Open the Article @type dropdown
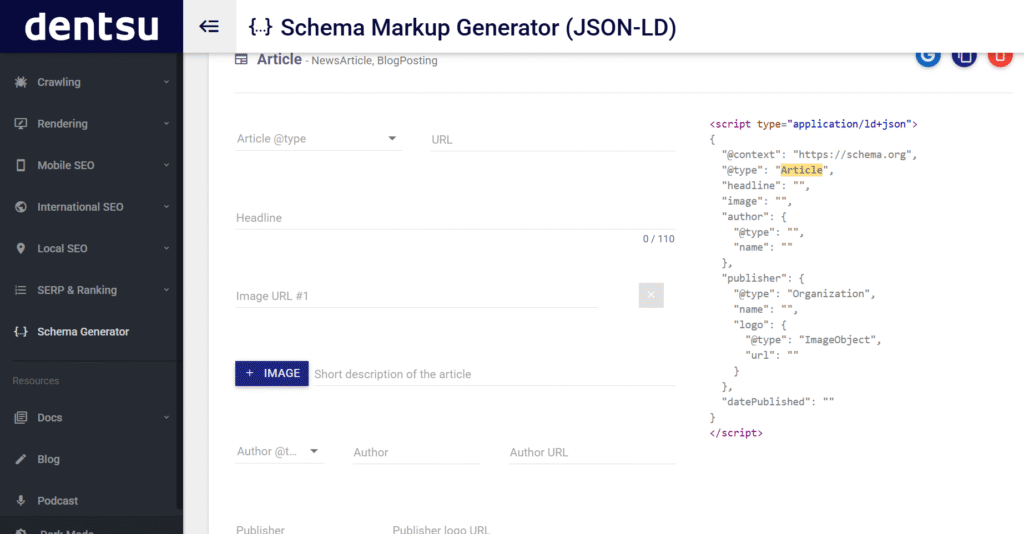Screen dimensions: 1024x534 coord(318,138)
